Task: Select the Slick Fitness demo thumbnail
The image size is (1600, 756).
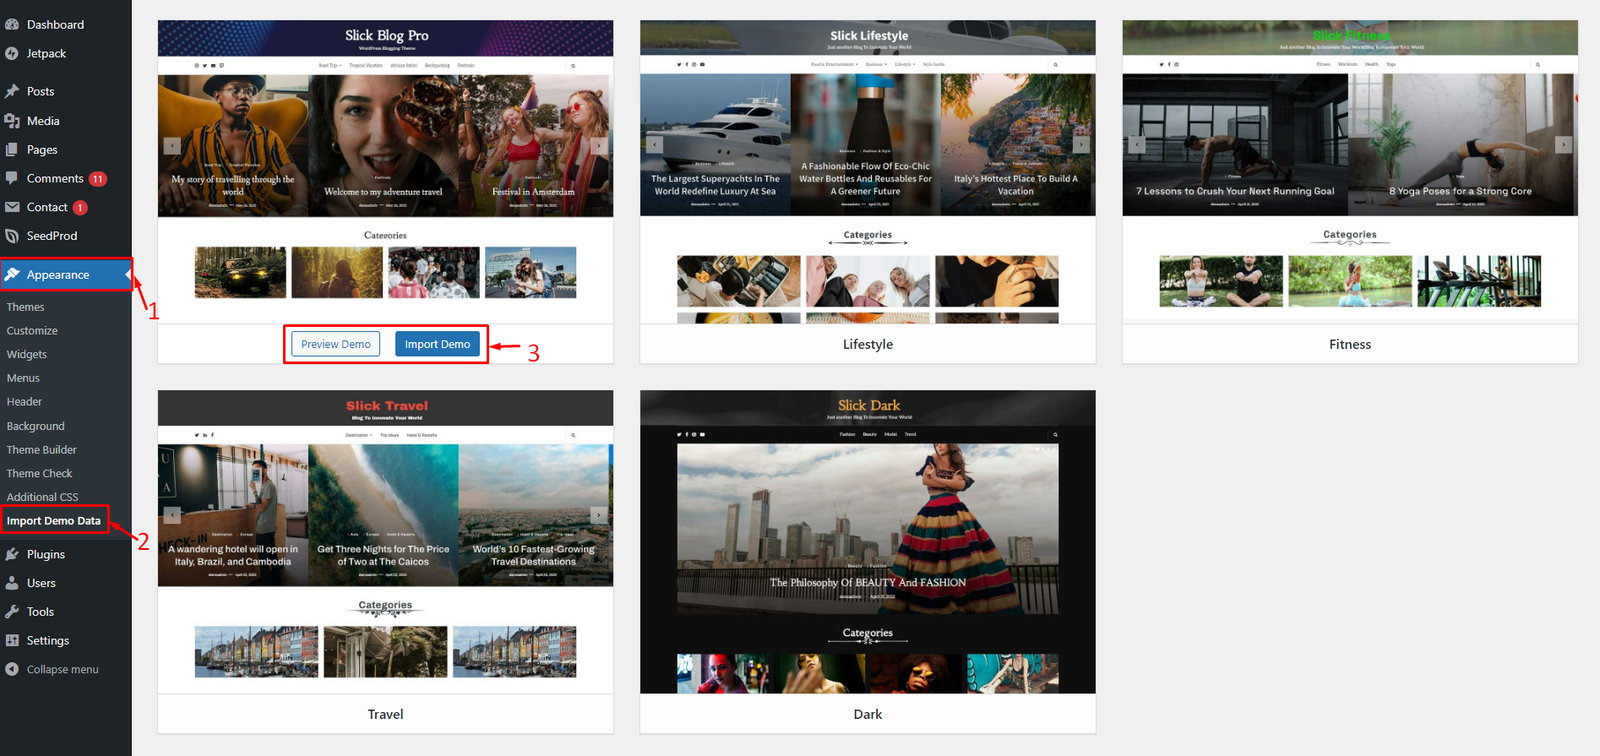Action: pyautogui.click(x=1350, y=172)
